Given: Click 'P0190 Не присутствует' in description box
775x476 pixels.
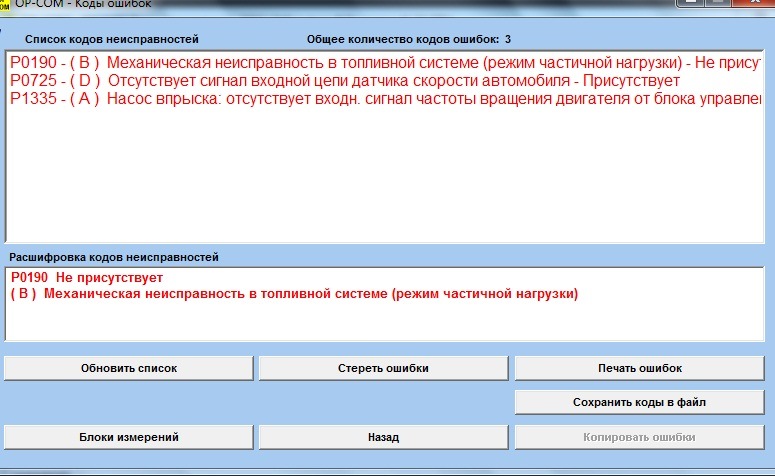Looking at the screenshot, I should (87, 277).
